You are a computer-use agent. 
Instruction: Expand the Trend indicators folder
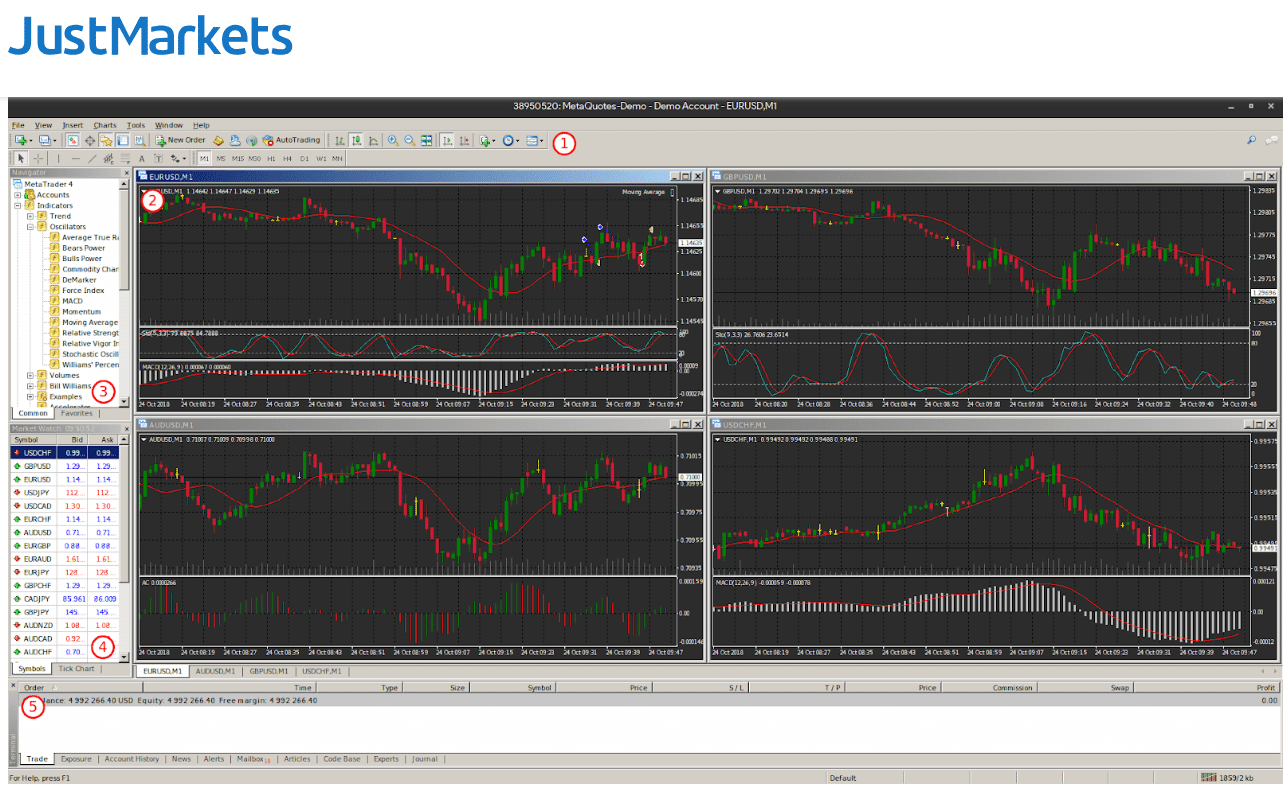click(30, 216)
